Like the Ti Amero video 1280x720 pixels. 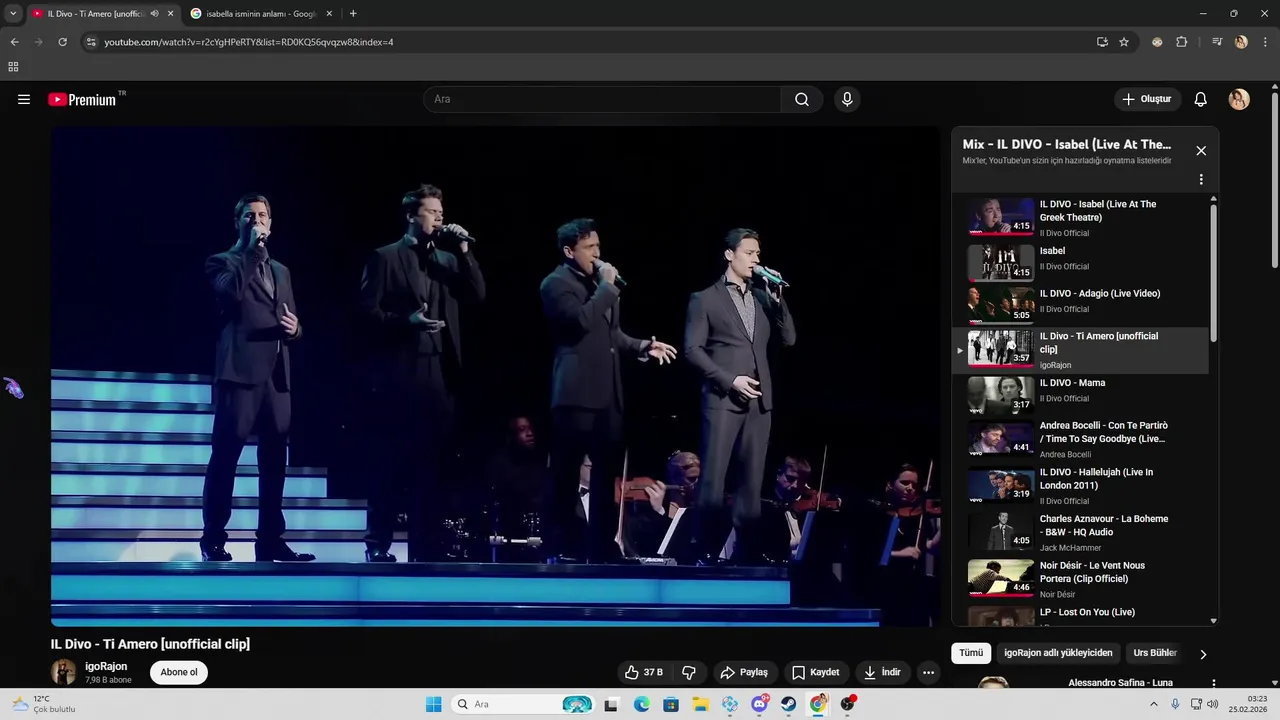[x=643, y=672]
